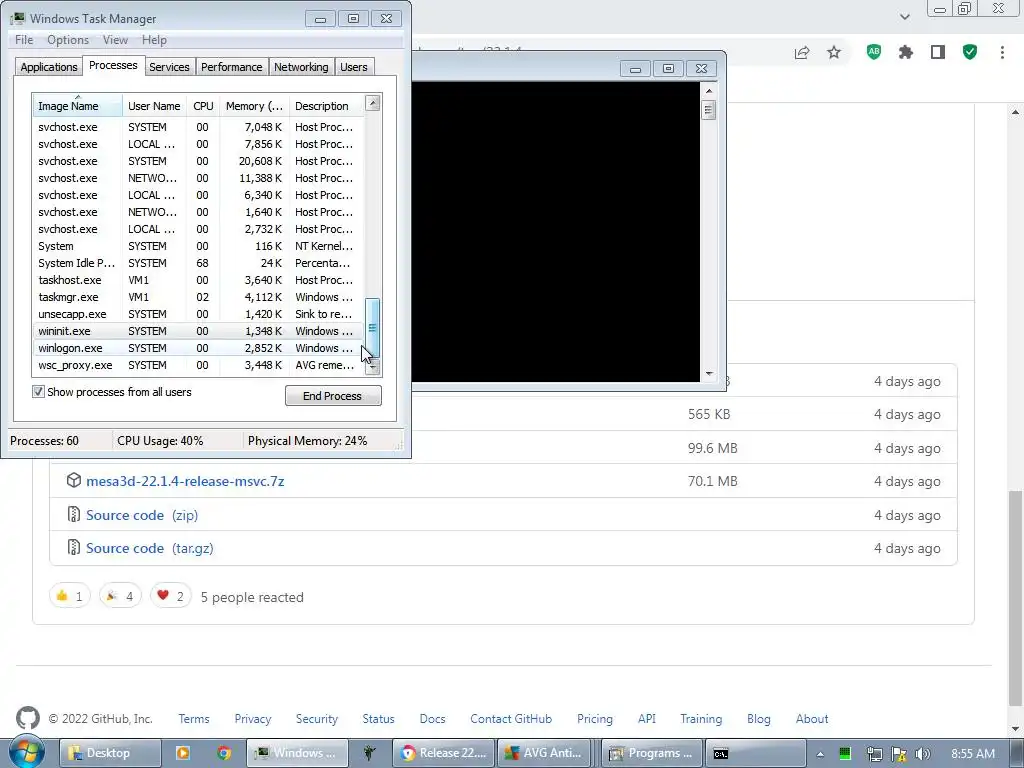Click the network tray icon
Screen dimensions: 1024x768
tap(874, 754)
